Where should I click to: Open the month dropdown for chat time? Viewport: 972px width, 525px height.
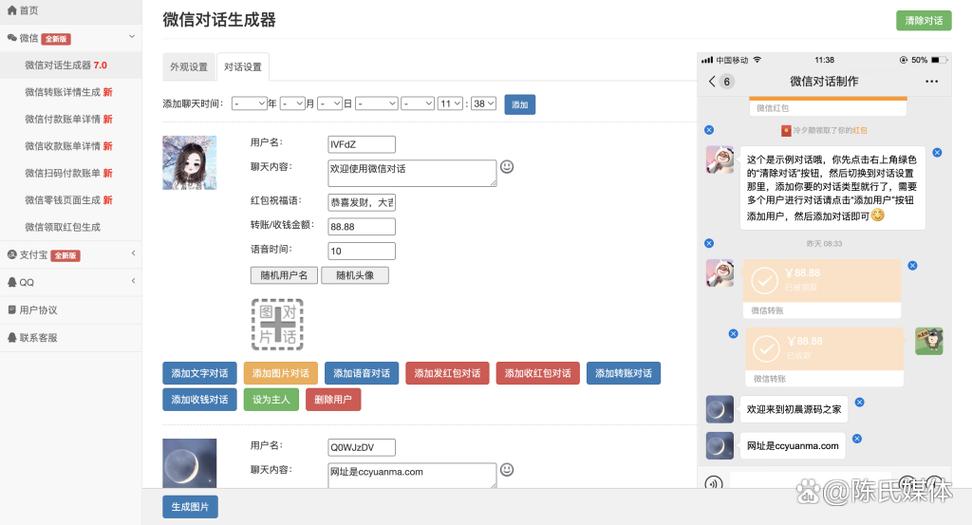click(x=293, y=104)
